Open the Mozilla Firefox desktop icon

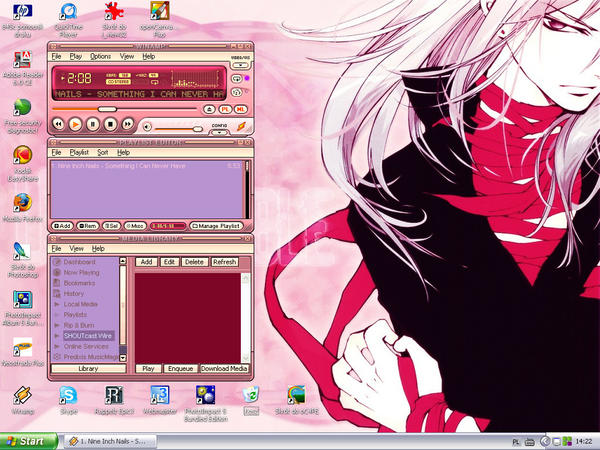point(23,207)
